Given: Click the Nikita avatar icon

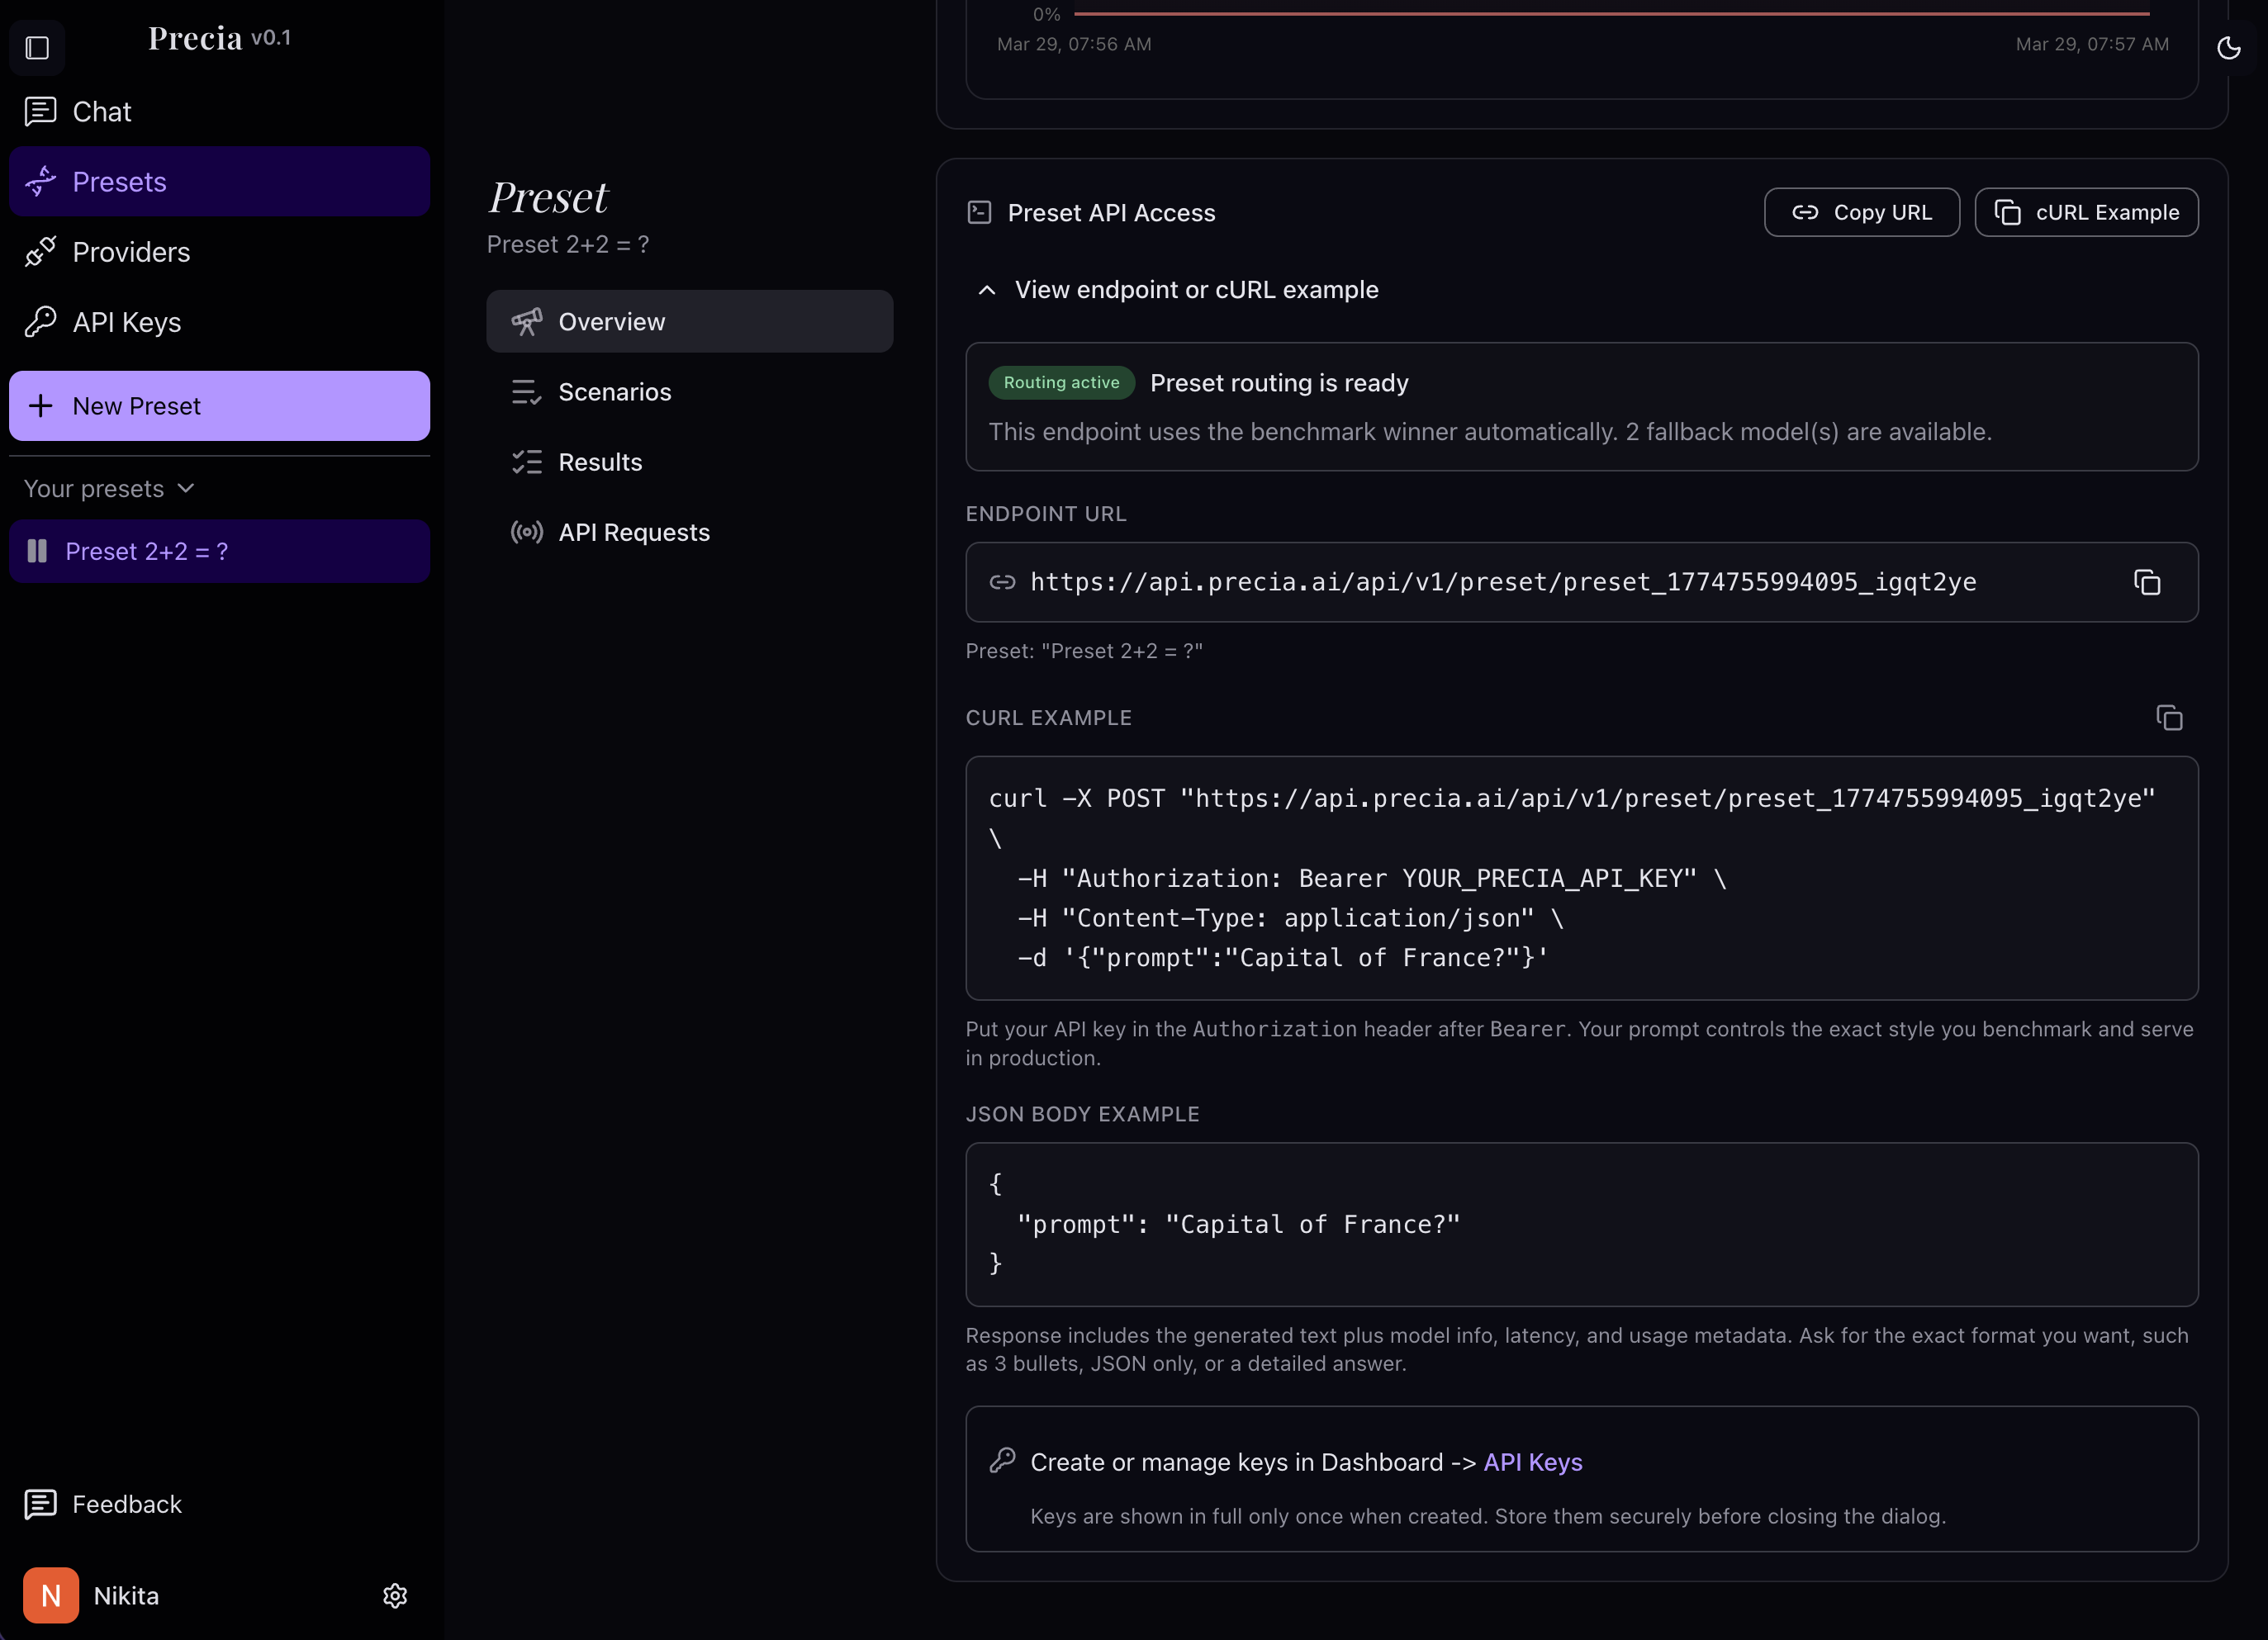Looking at the screenshot, I should click(51, 1595).
